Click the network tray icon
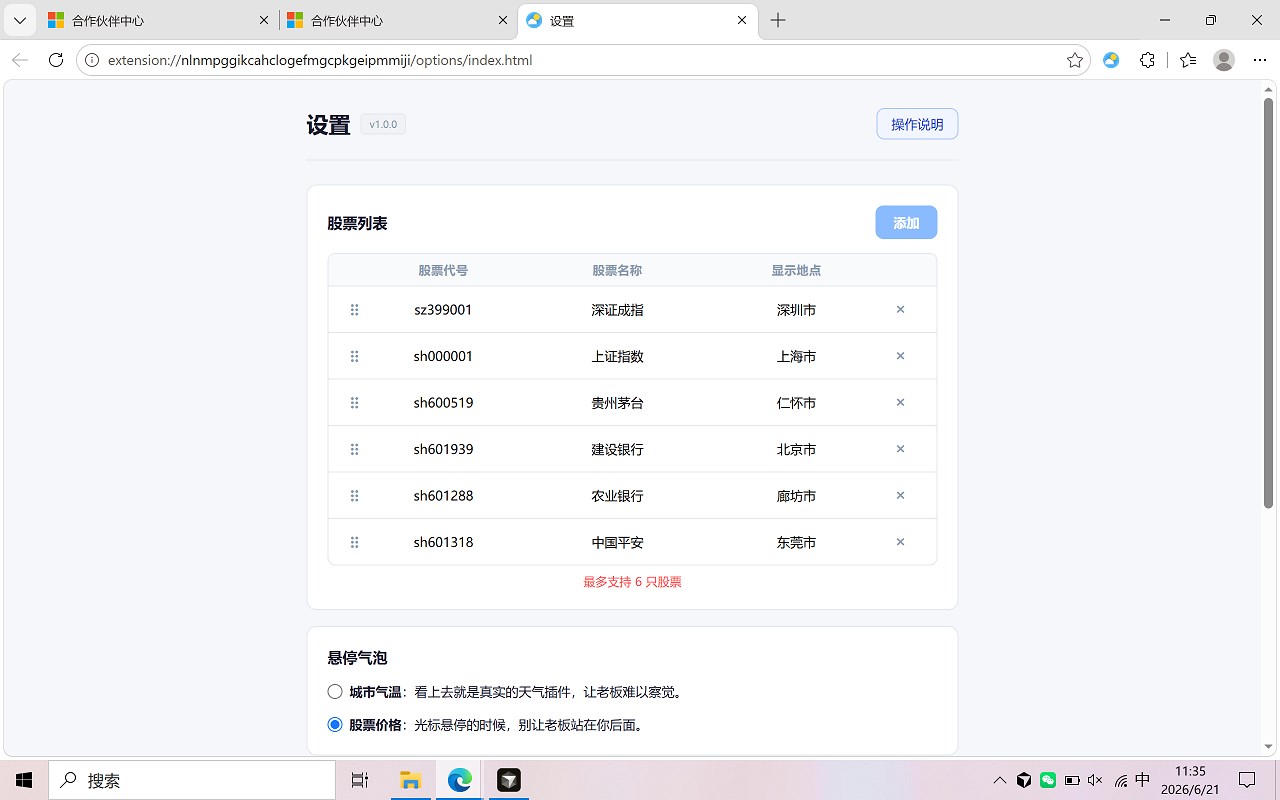 click(1120, 780)
